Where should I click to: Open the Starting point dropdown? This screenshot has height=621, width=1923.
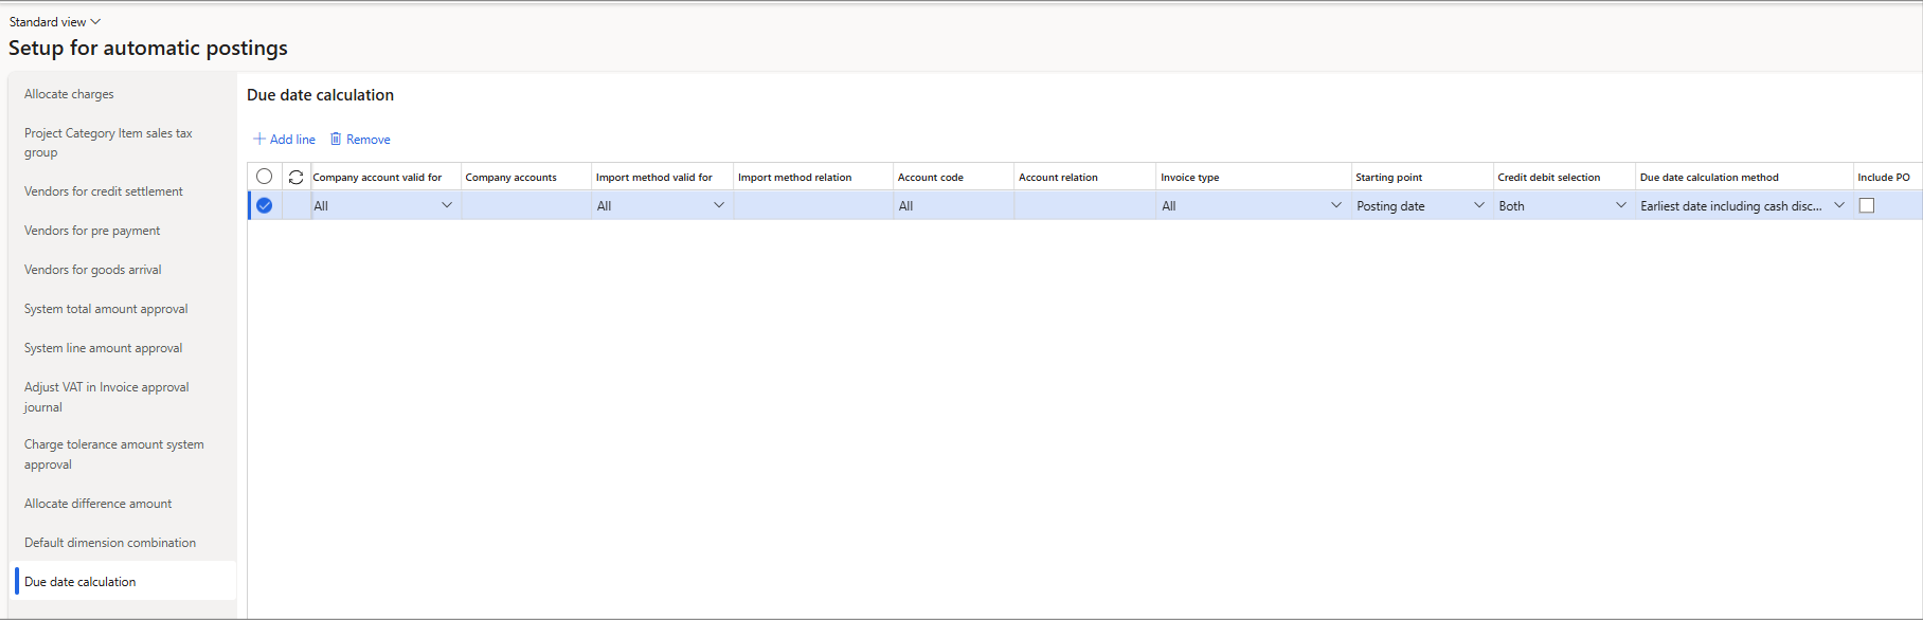1478,206
